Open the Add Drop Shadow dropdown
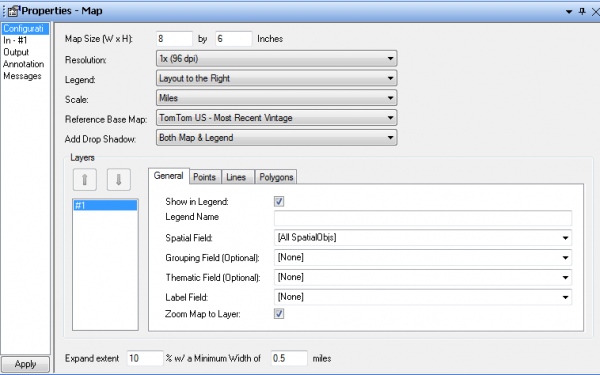 coord(276,138)
